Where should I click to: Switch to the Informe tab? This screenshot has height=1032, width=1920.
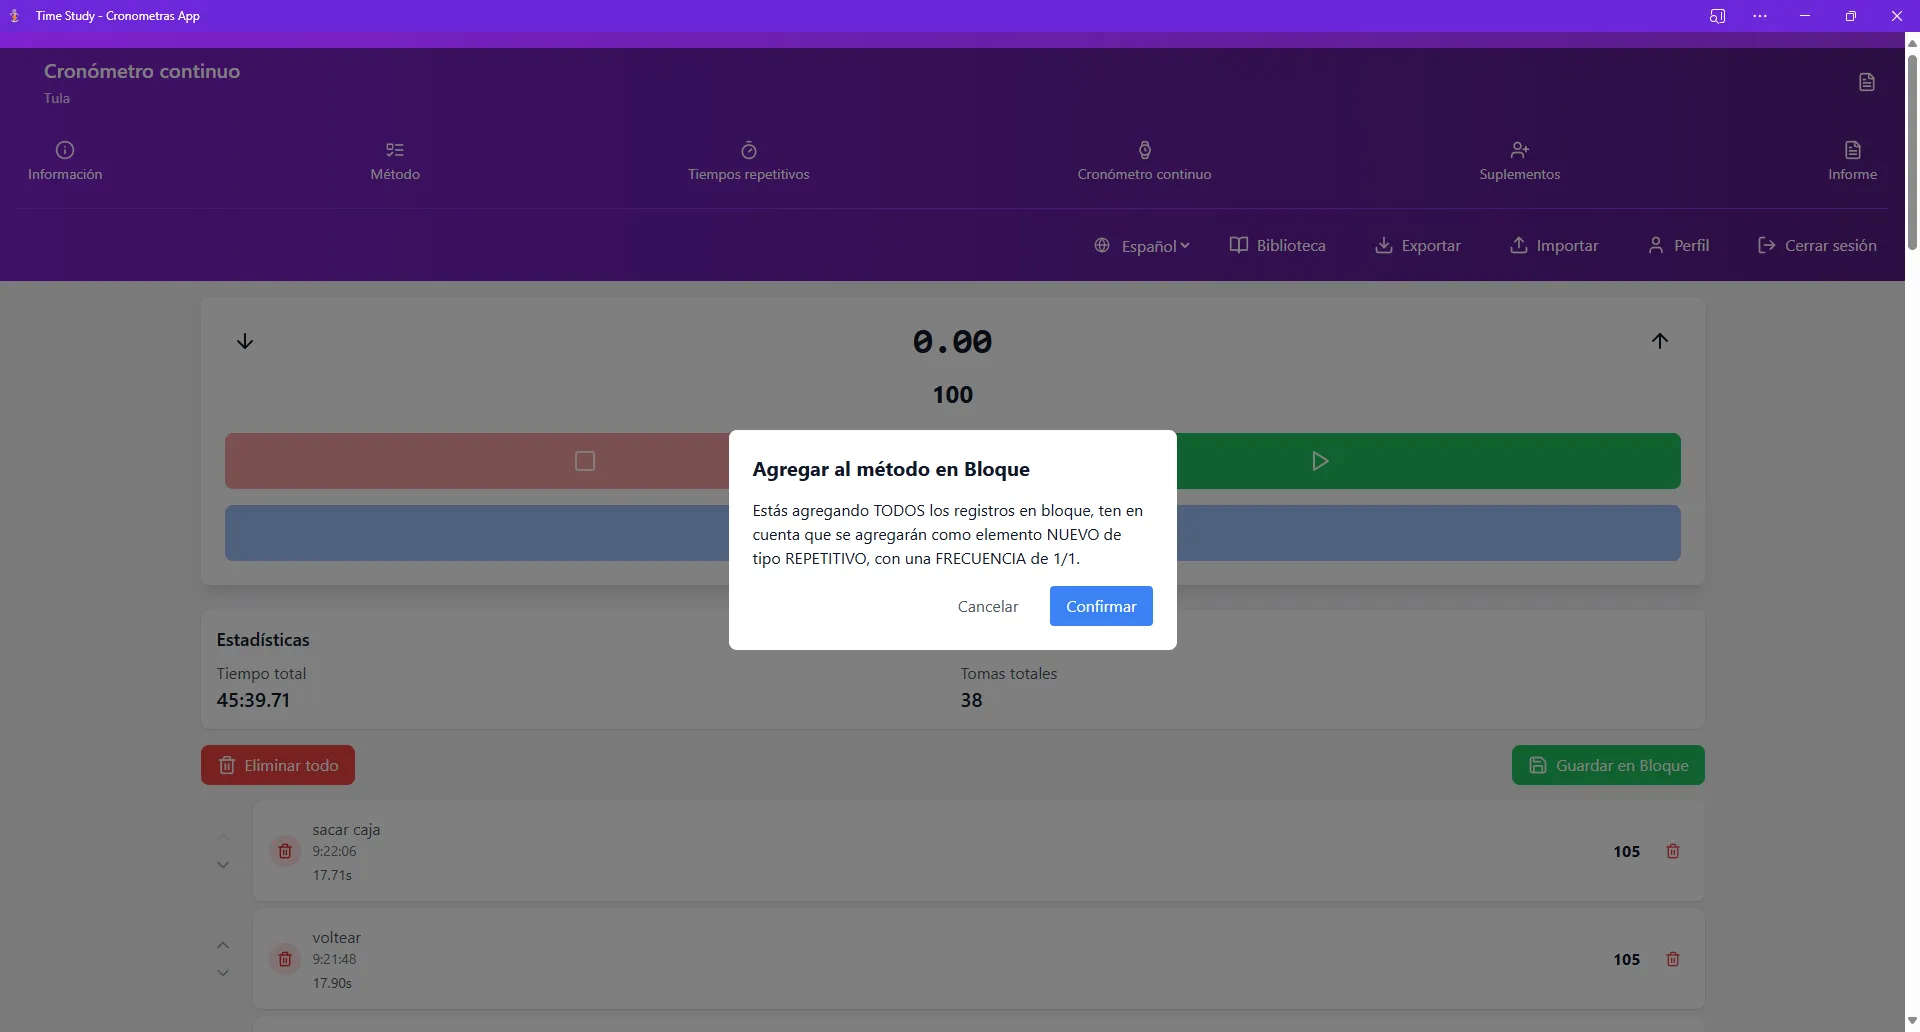[1852, 161]
